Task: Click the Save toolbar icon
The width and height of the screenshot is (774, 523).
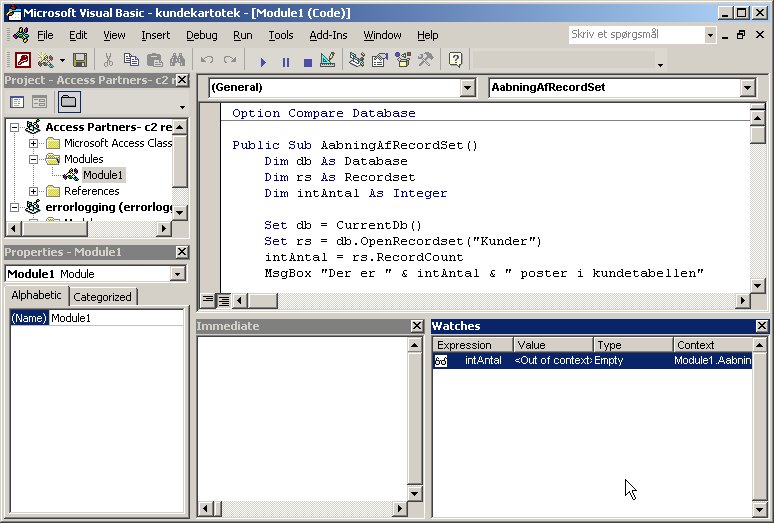Action: 79,60
